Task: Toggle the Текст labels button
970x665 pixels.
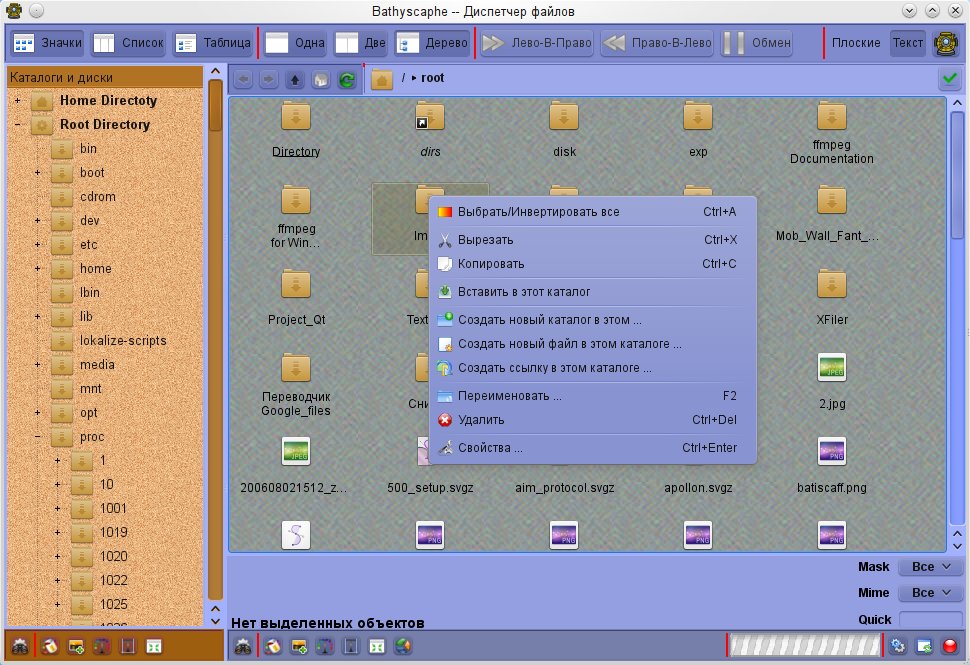Action: click(908, 43)
